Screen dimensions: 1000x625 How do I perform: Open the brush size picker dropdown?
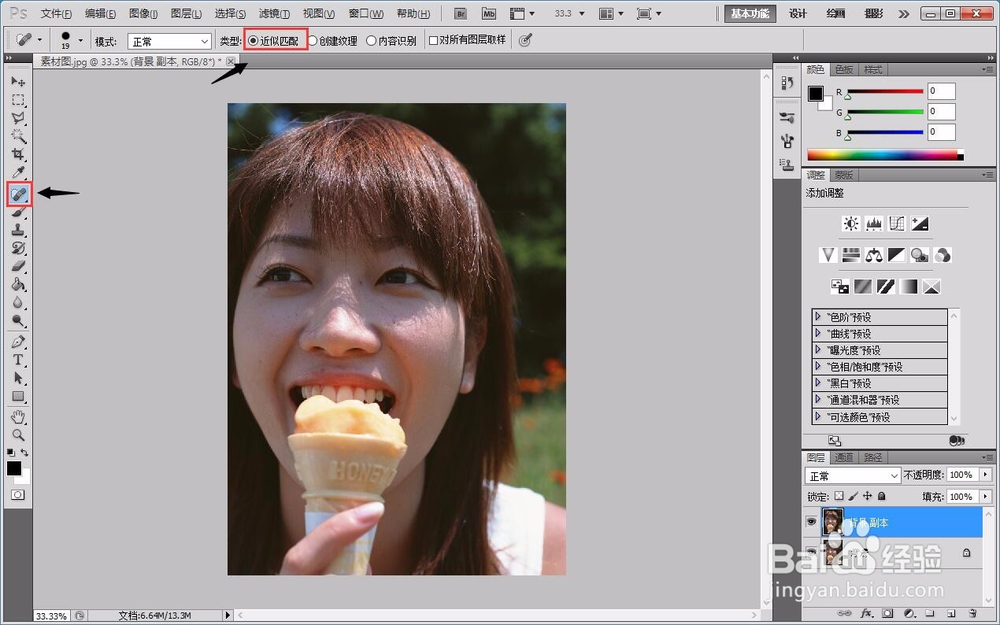[x=80, y=40]
